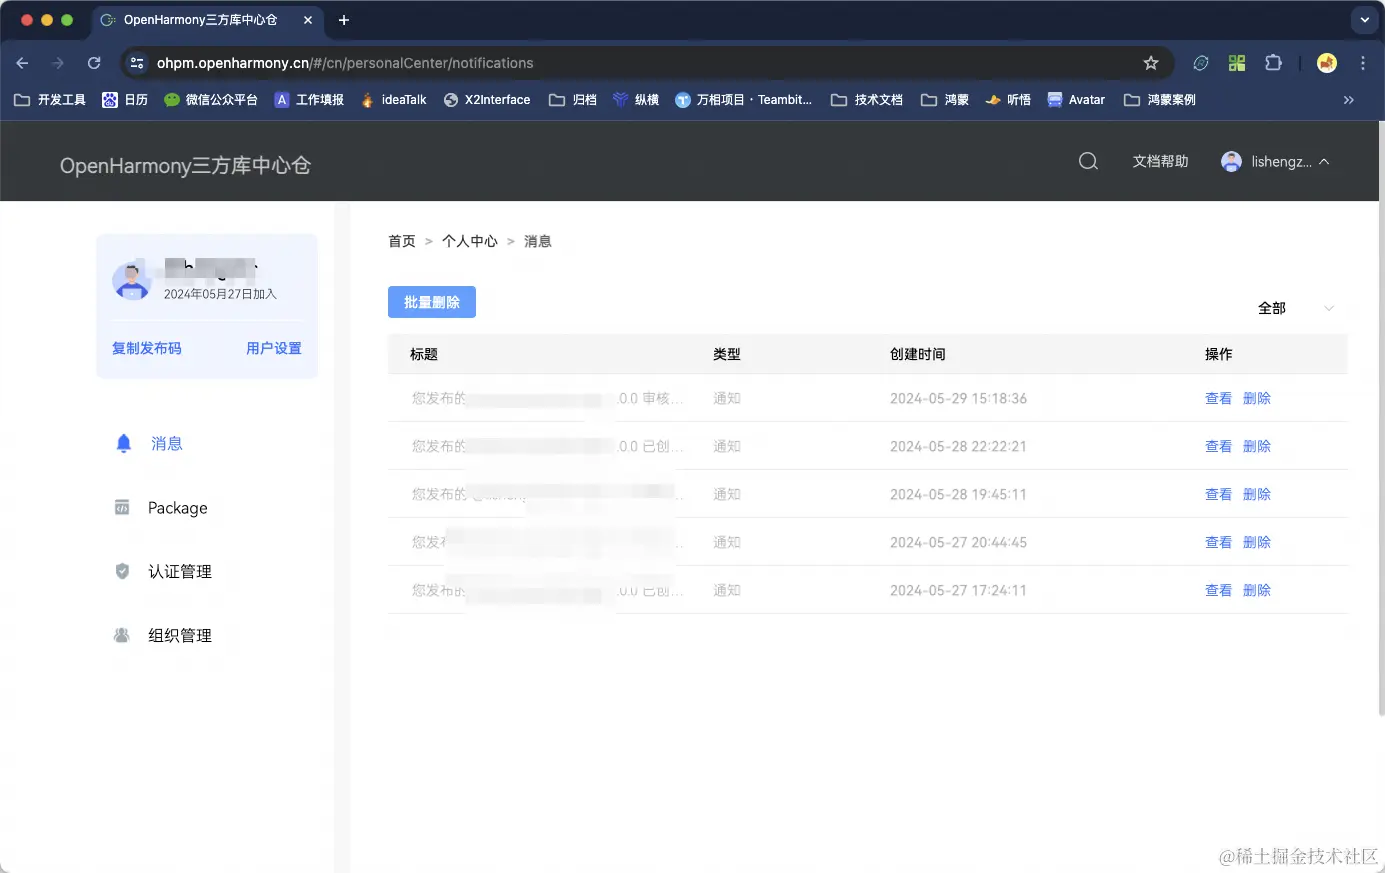Screen dimensions: 1385x873
Task: Click the user avatar in page header
Action: [x=1232, y=161]
